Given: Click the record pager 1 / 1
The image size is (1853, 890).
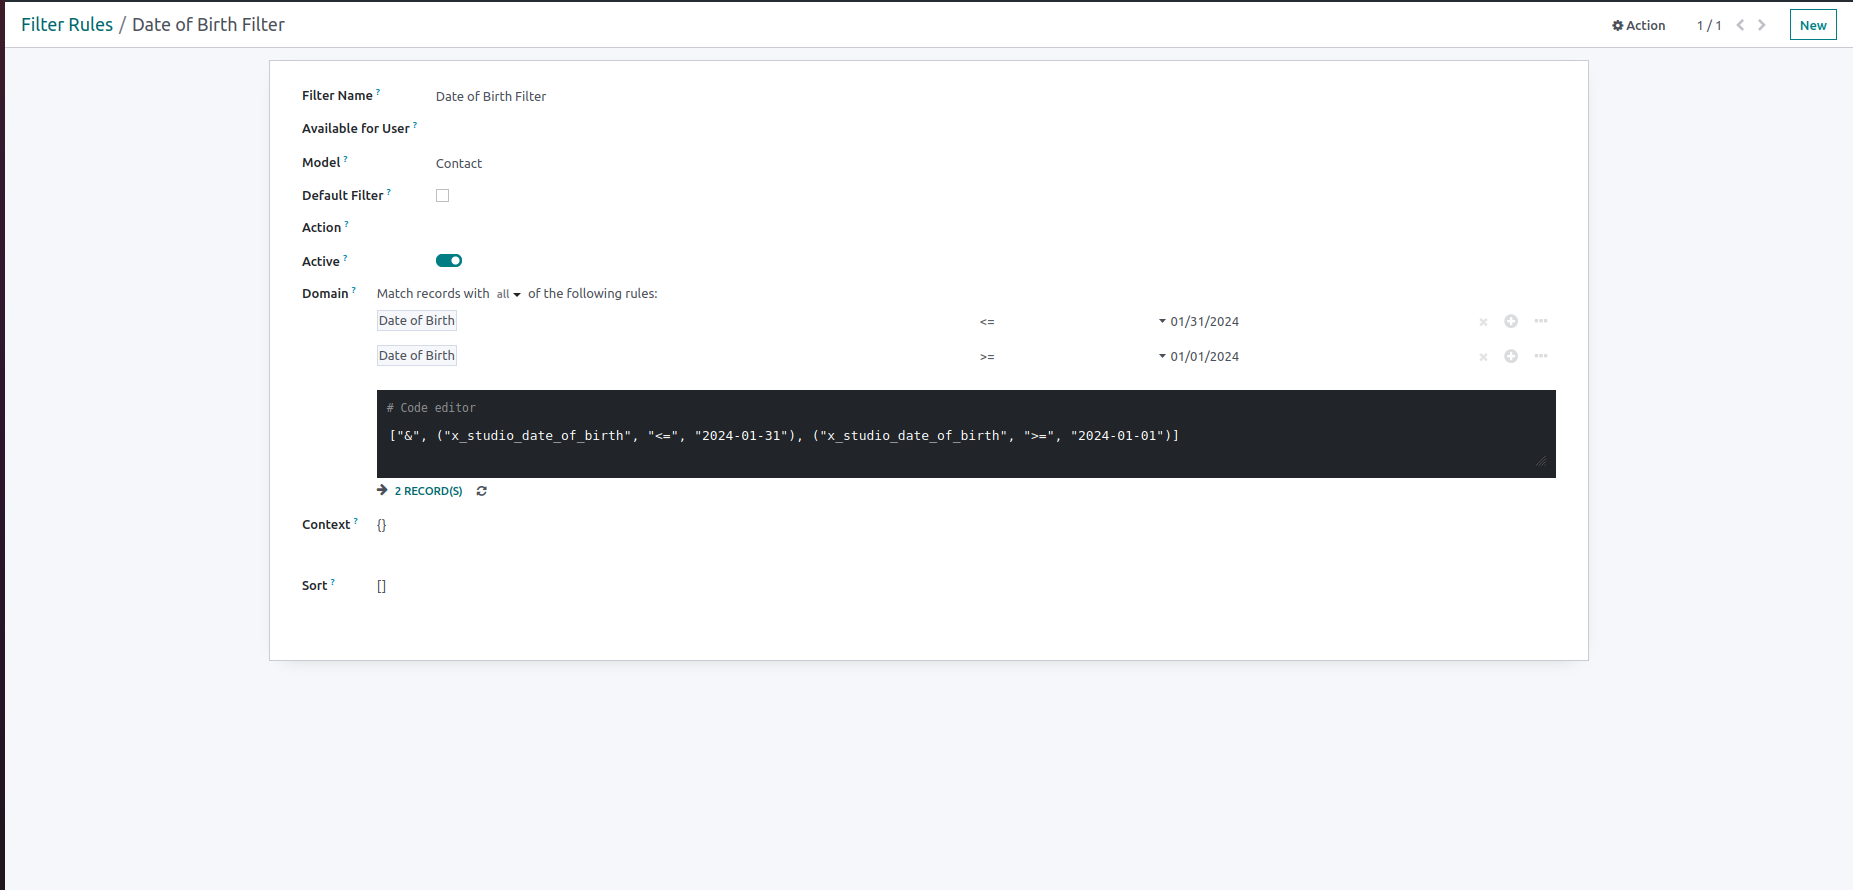Looking at the screenshot, I should pos(1709,25).
